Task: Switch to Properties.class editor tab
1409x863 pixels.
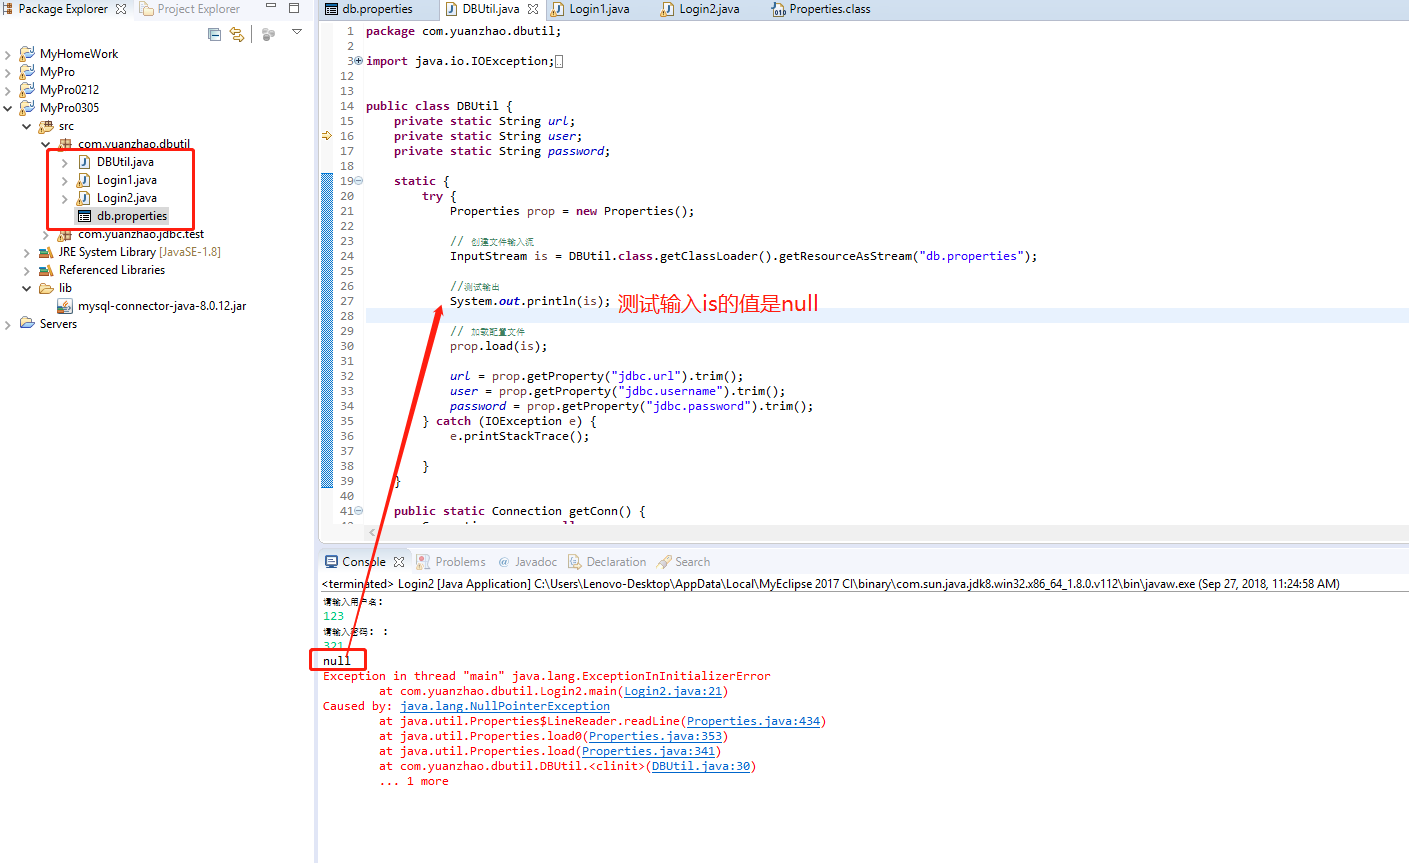Action: pos(829,9)
